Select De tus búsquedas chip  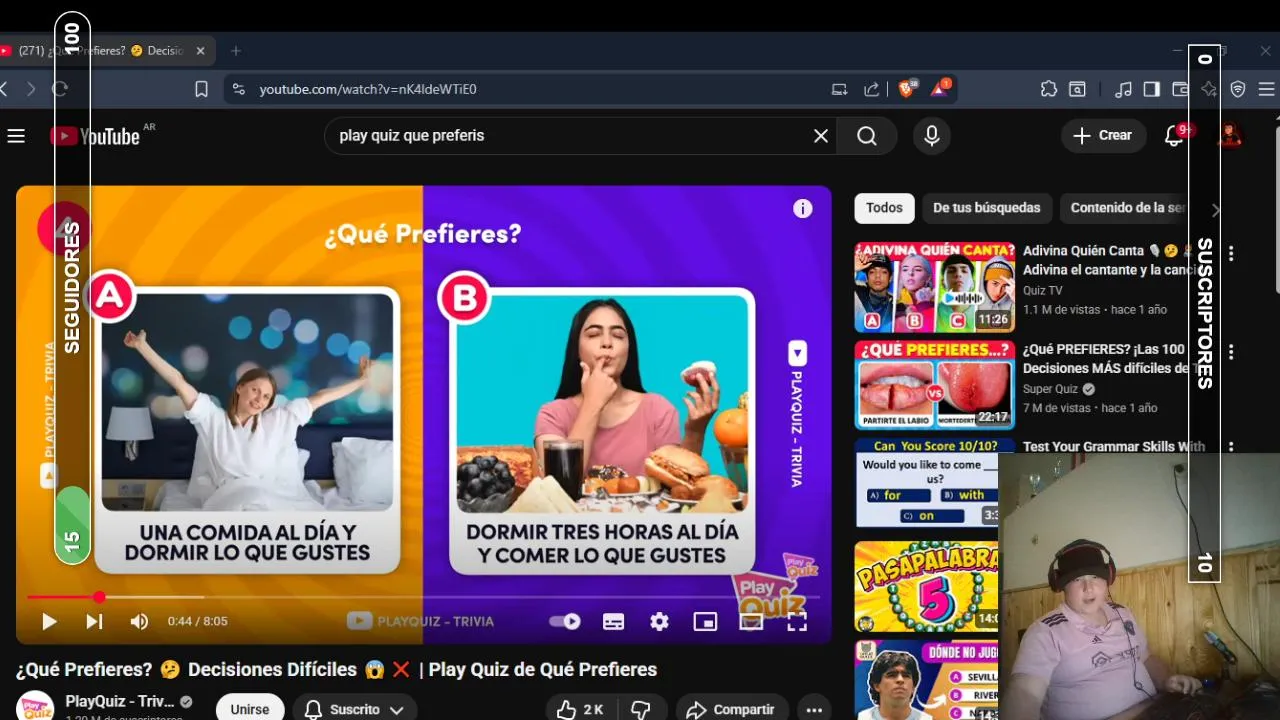pyautogui.click(x=987, y=208)
